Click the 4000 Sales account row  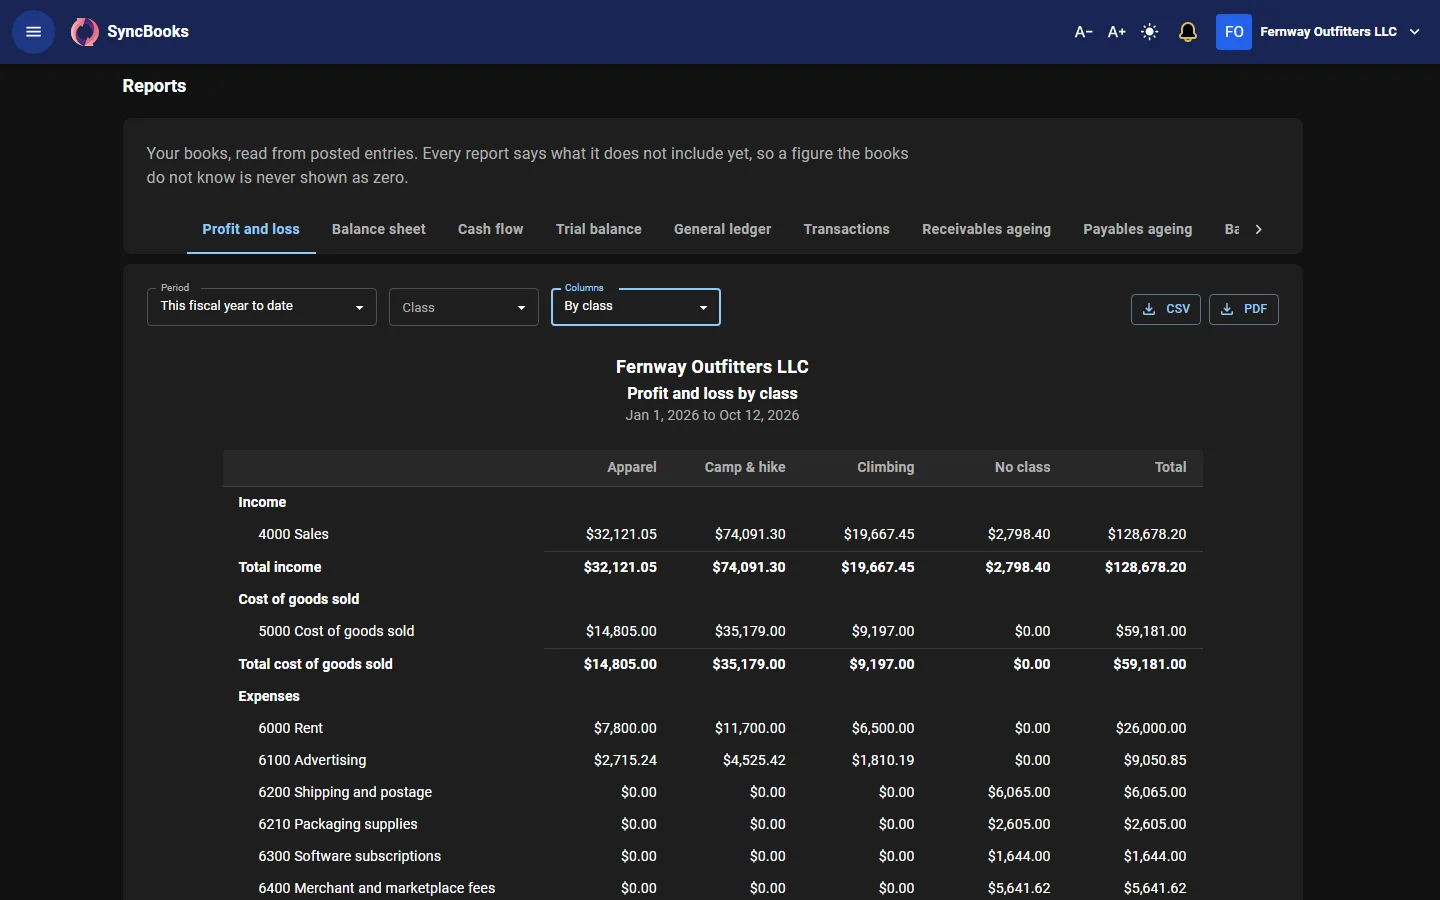pos(713,534)
